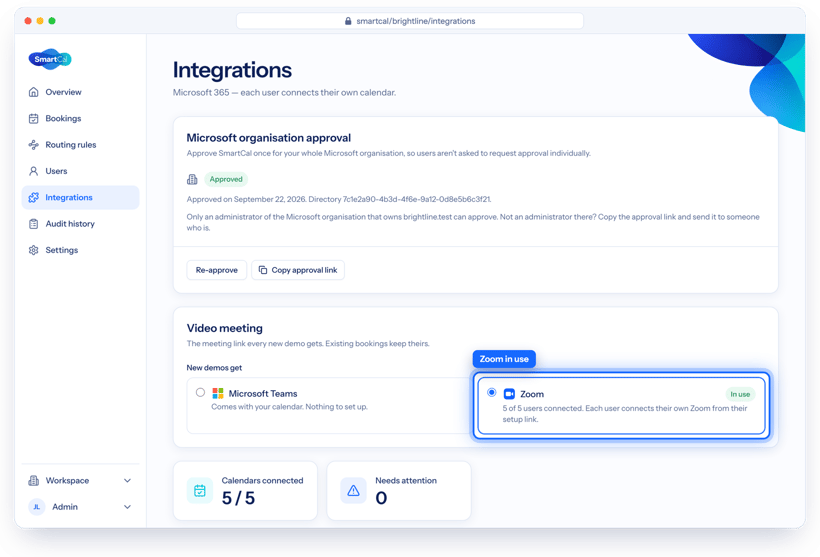820x557 pixels.
Task: Click the Routing rules icon
Action: (33, 145)
